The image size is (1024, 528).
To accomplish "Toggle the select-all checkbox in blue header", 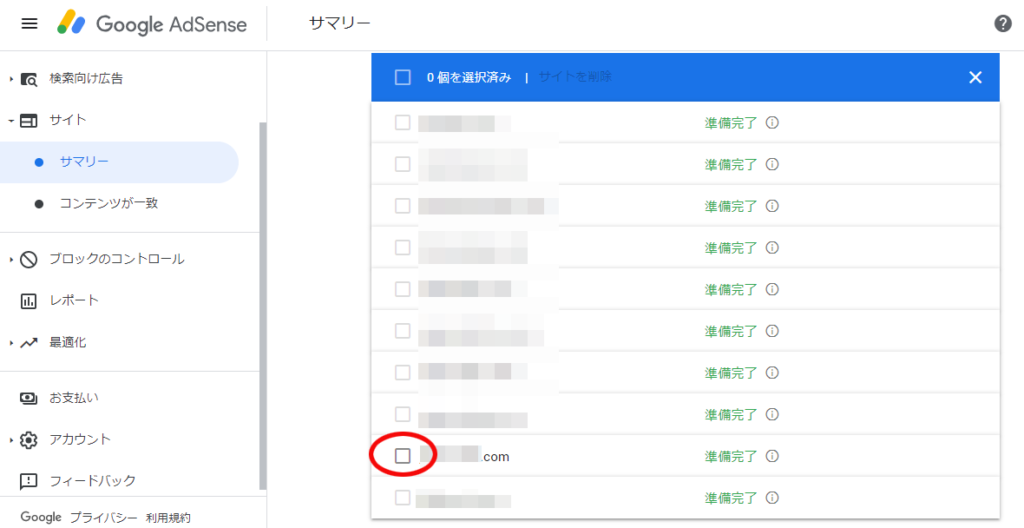I will [x=402, y=77].
